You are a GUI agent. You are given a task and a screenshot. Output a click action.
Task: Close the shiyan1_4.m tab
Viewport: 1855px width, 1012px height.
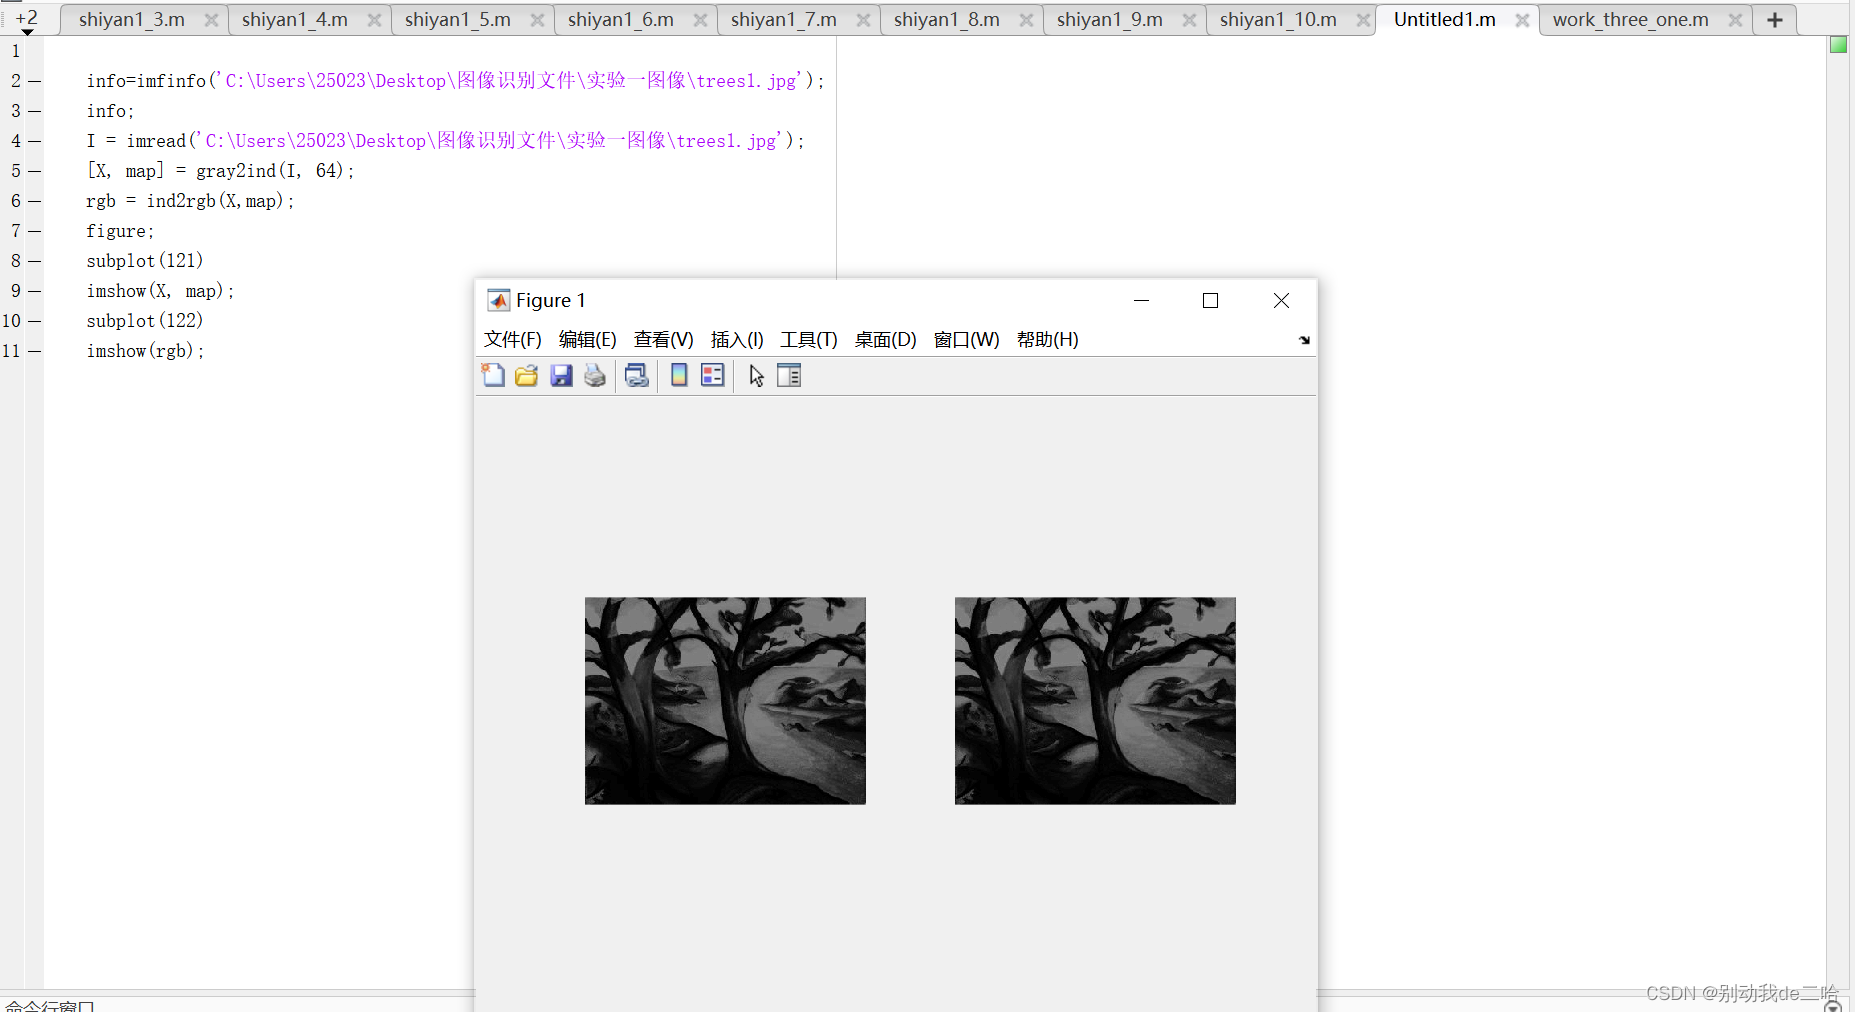pyautogui.click(x=374, y=20)
